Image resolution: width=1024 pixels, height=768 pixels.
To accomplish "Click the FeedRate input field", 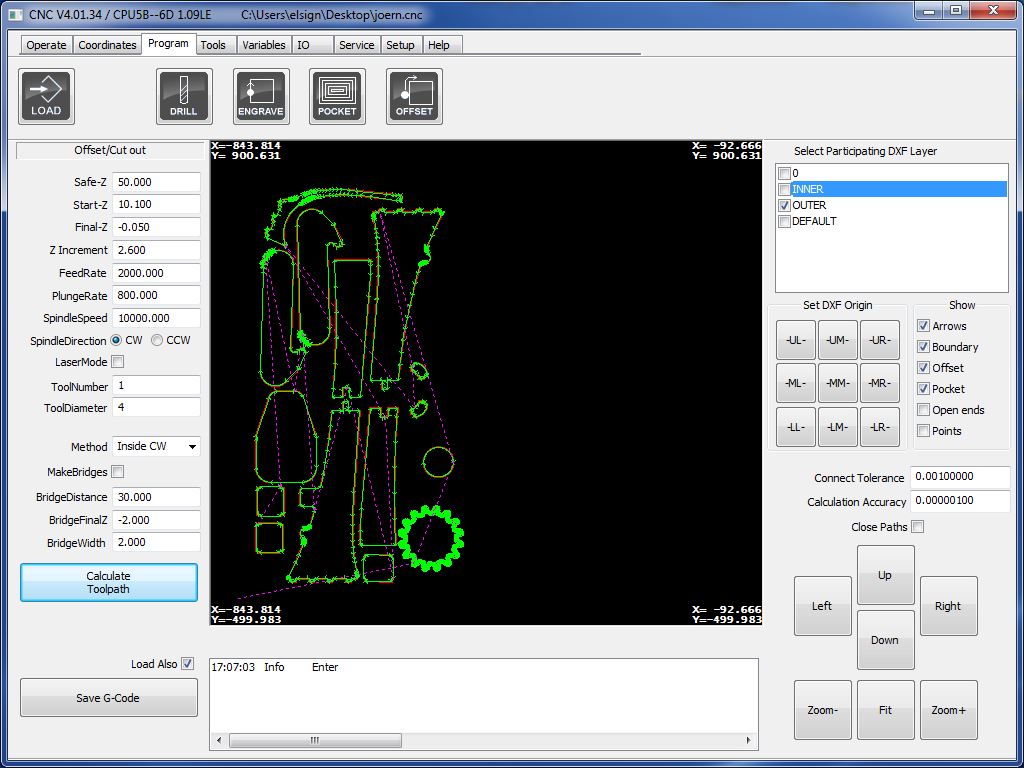I will (156, 273).
